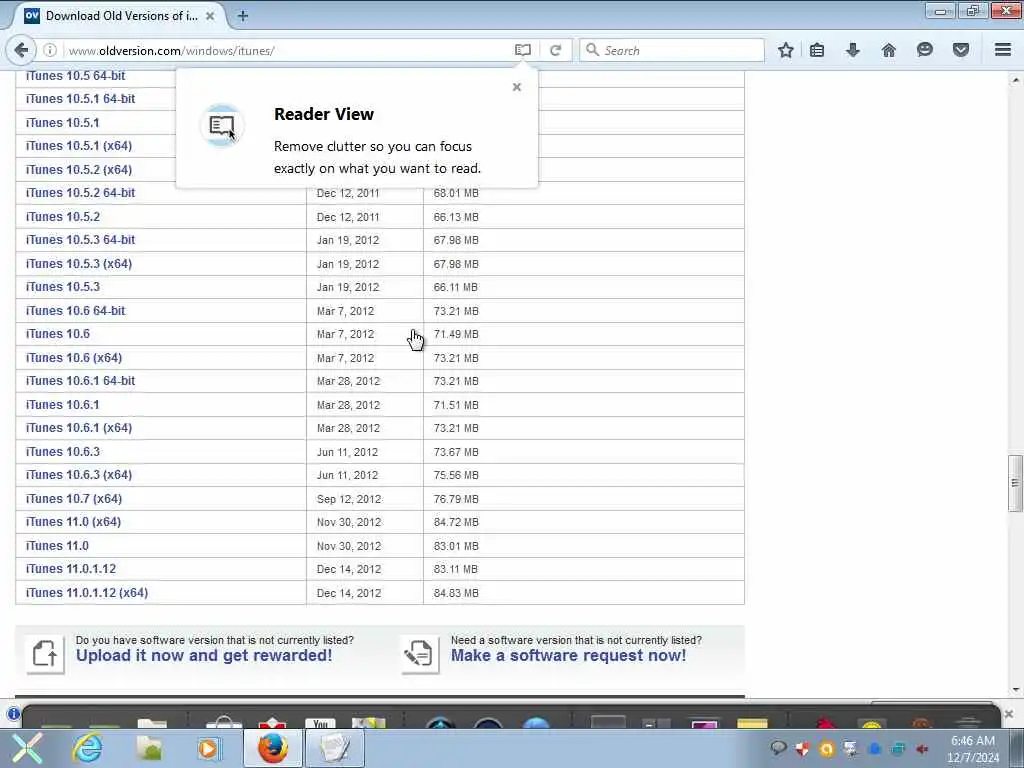The height and width of the screenshot is (768, 1024).
Task: Launch Internet Explorer from taskbar
Action: point(88,748)
